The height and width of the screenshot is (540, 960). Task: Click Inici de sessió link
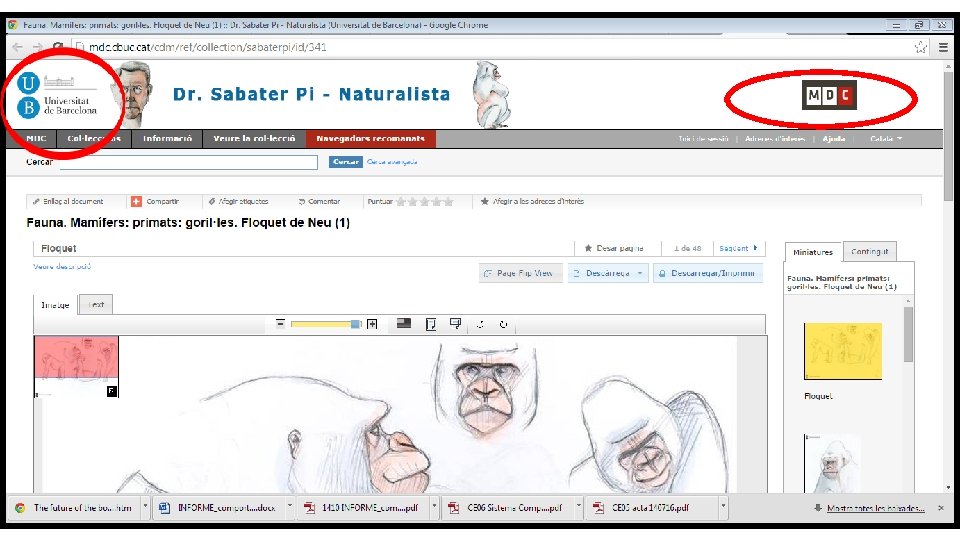coord(703,139)
